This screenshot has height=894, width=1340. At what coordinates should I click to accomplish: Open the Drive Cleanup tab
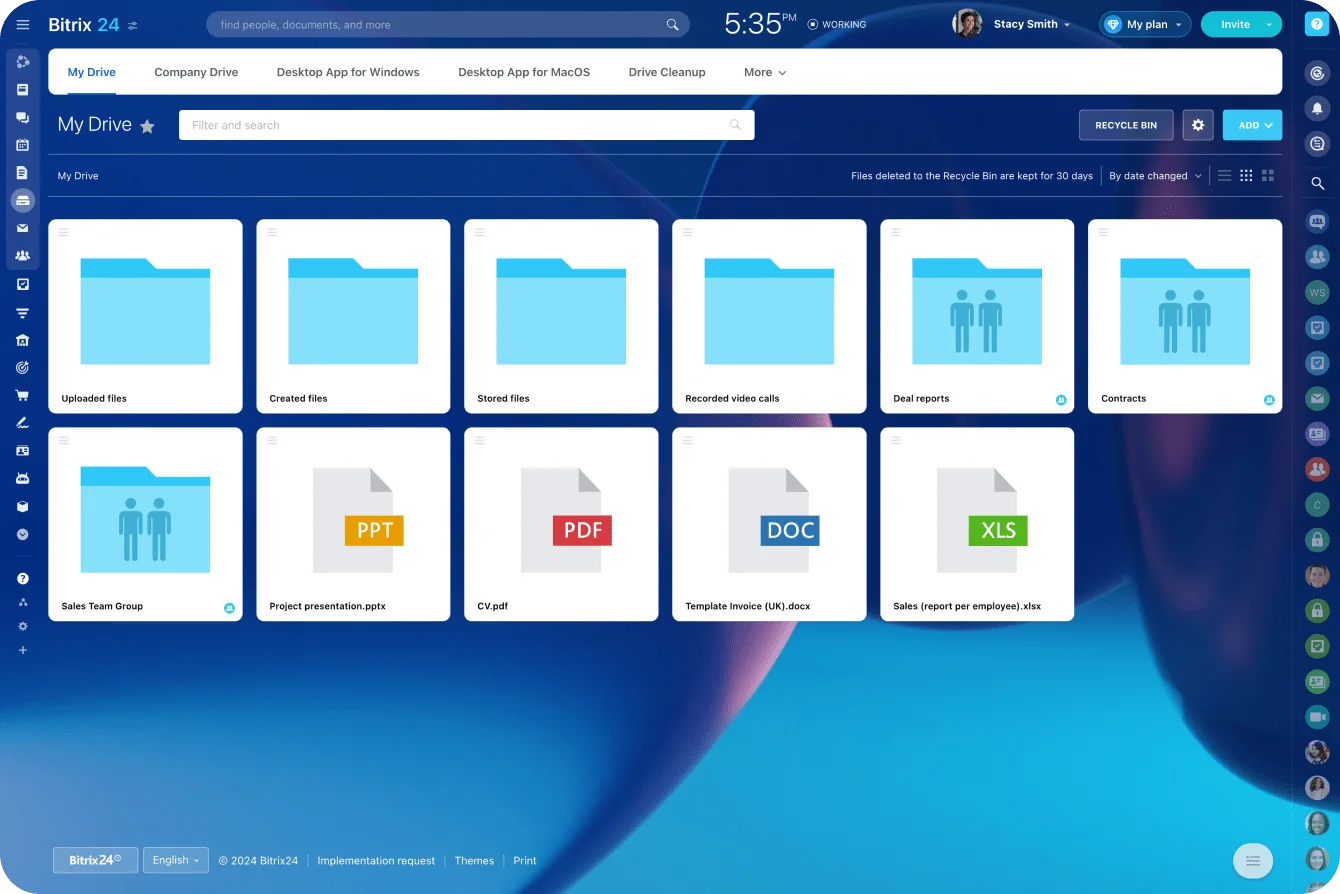coord(667,72)
